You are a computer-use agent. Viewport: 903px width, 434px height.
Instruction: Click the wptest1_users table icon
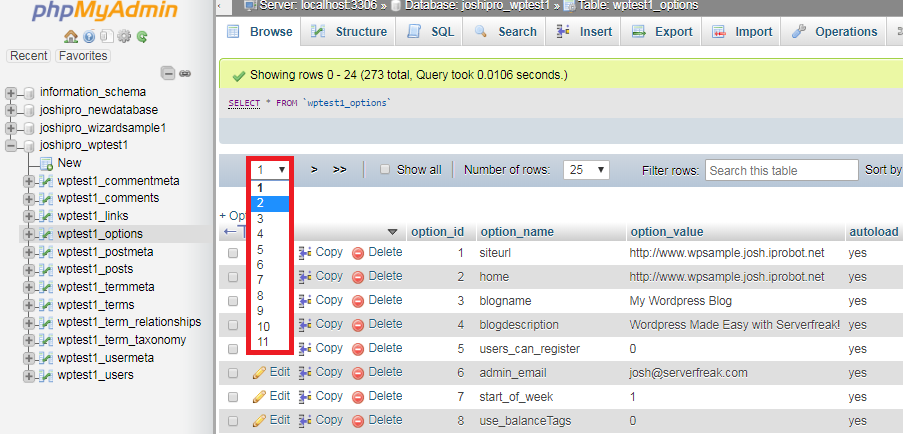coord(46,375)
